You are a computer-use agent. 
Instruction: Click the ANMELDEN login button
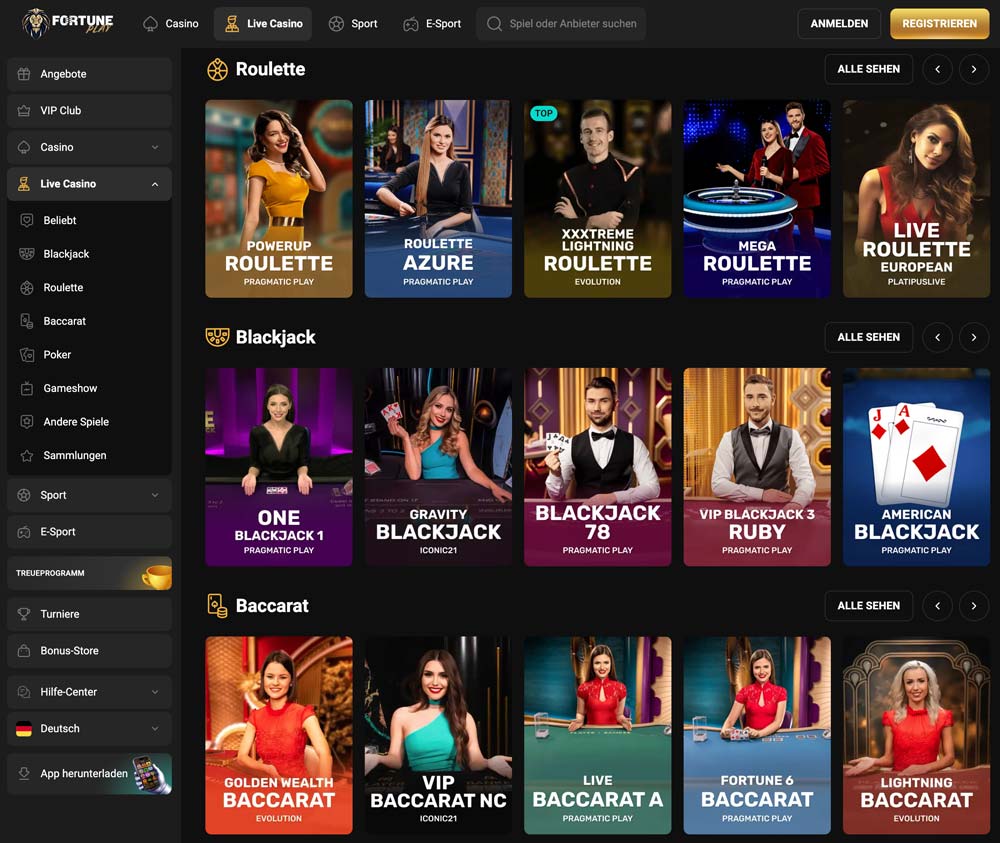(x=839, y=24)
